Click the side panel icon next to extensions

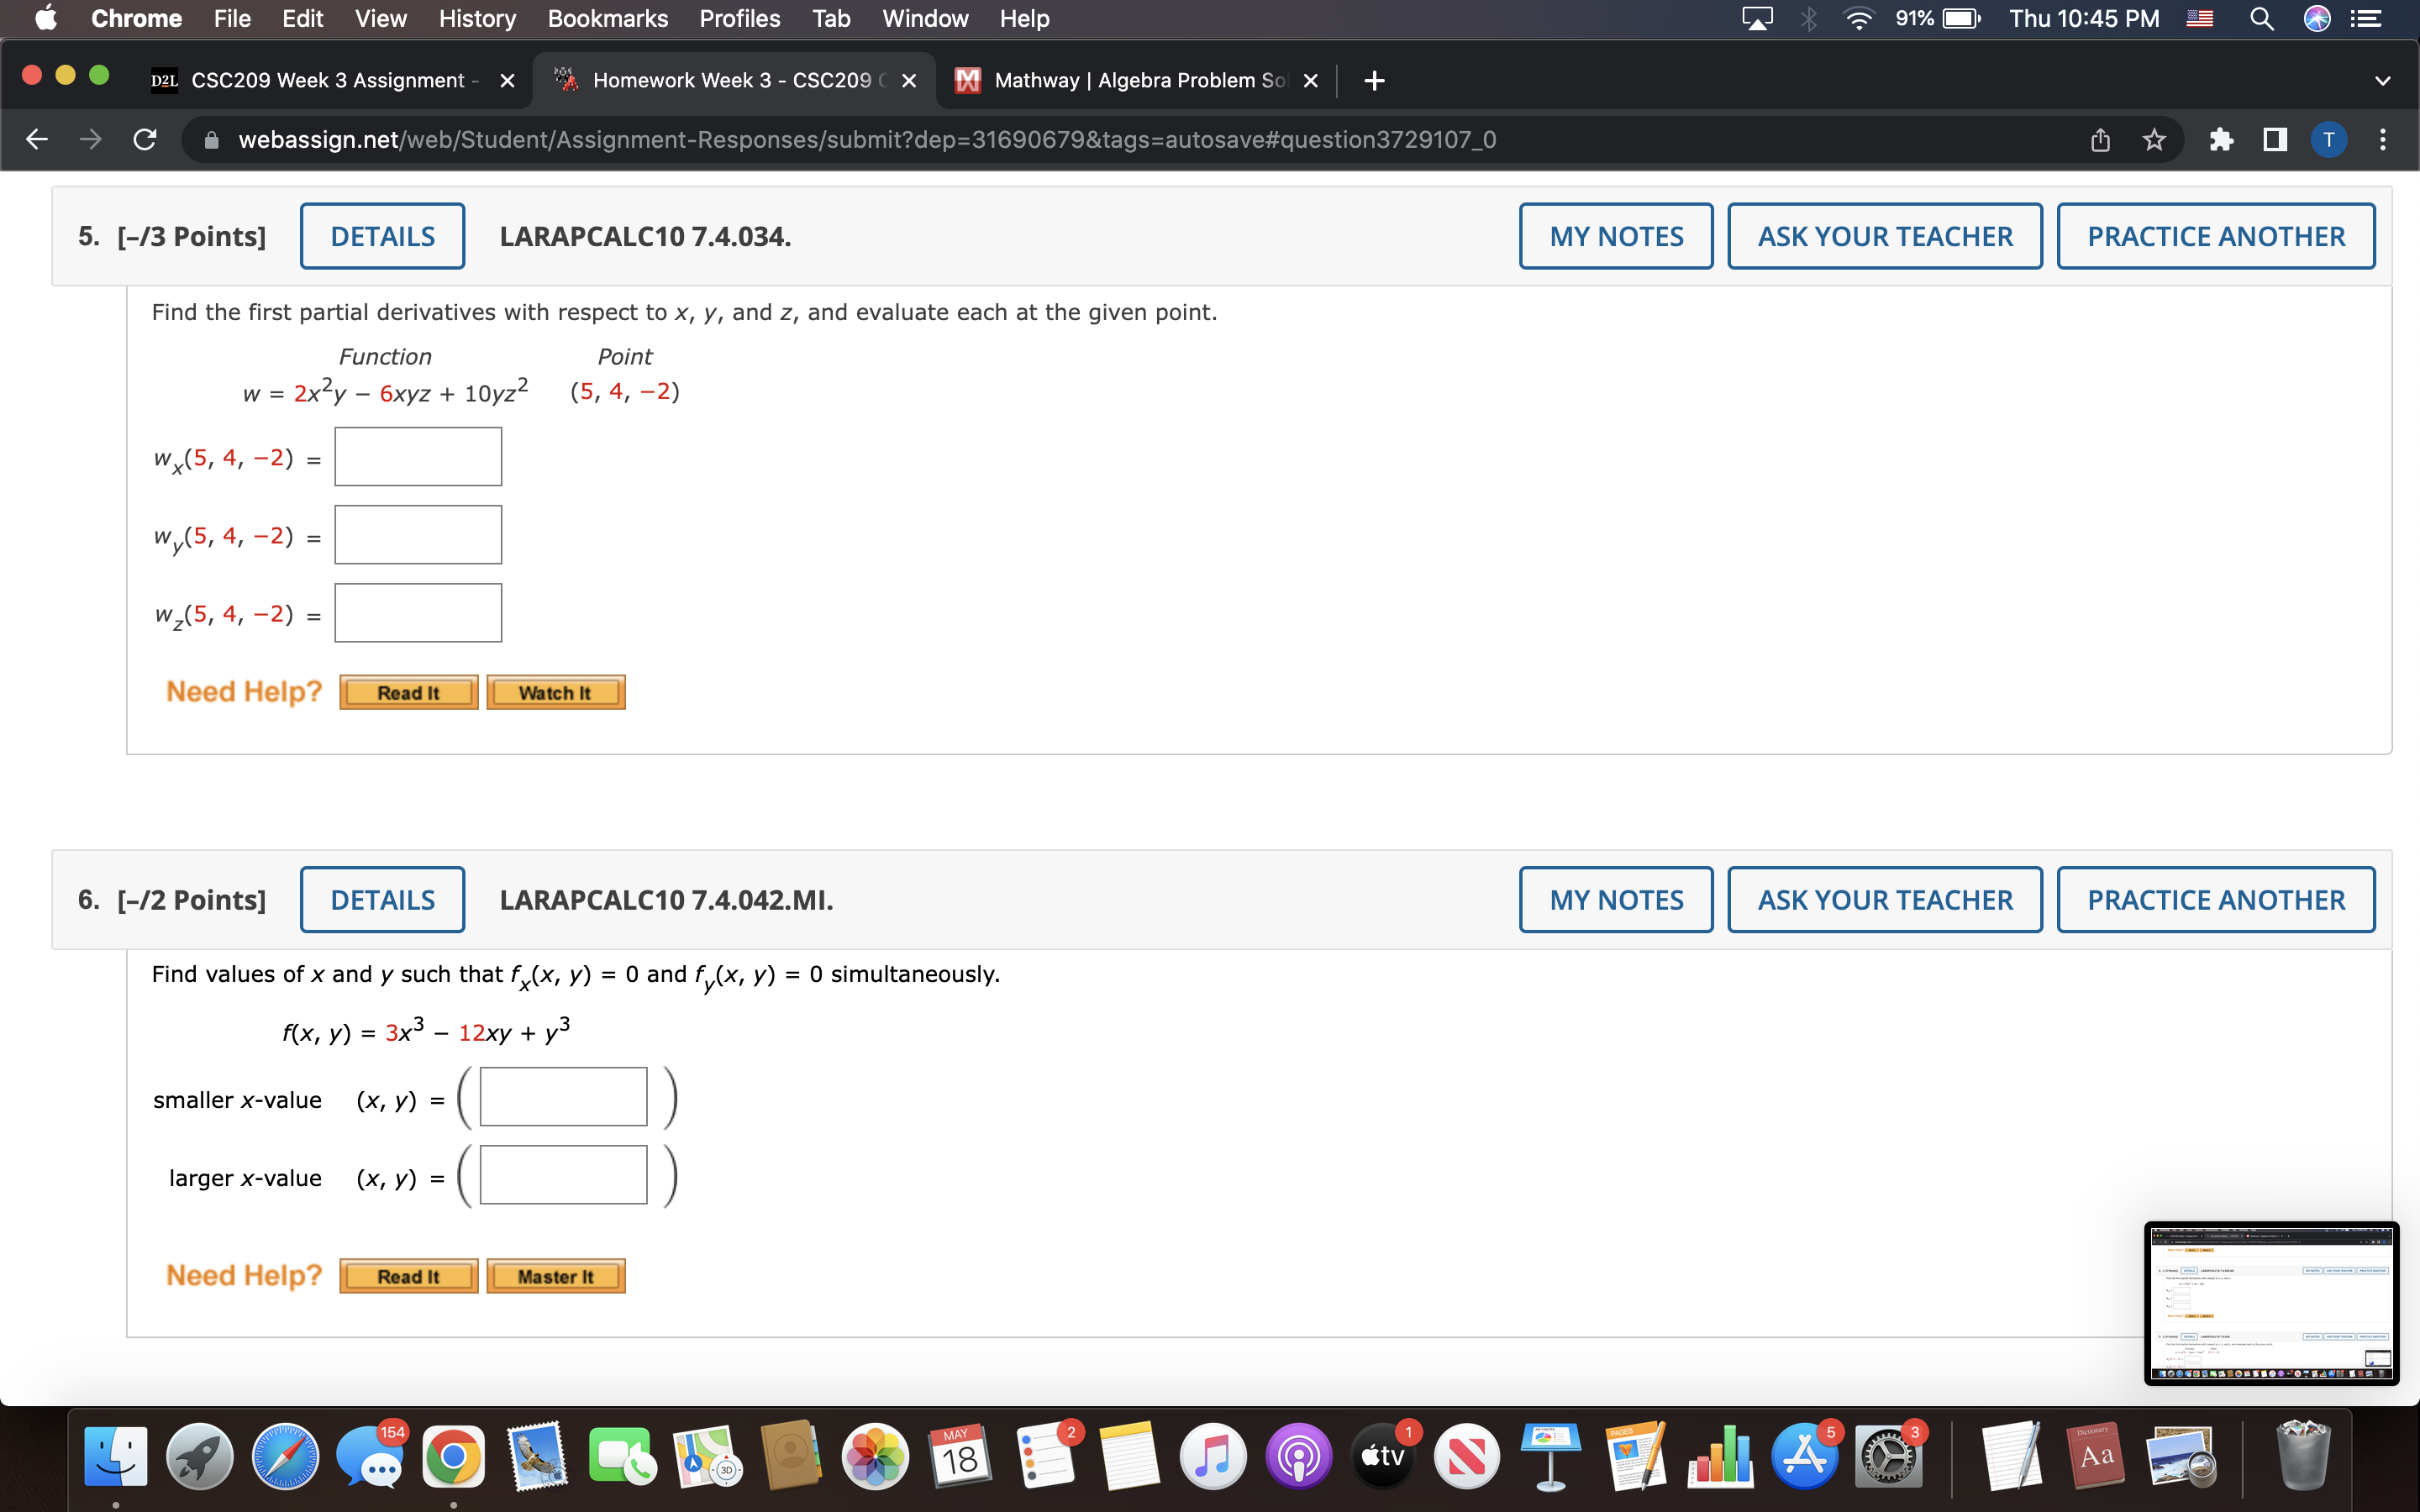[x=2274, y=139]
